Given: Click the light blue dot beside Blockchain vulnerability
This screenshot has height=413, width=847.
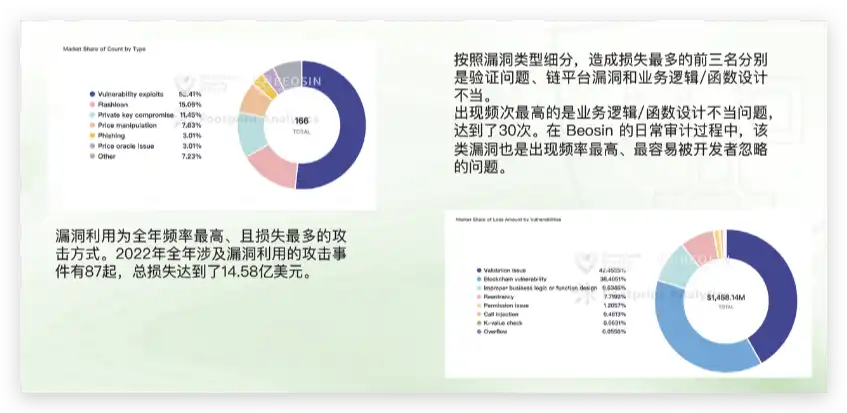Looking at the screenshot, I should coord(479,279).
